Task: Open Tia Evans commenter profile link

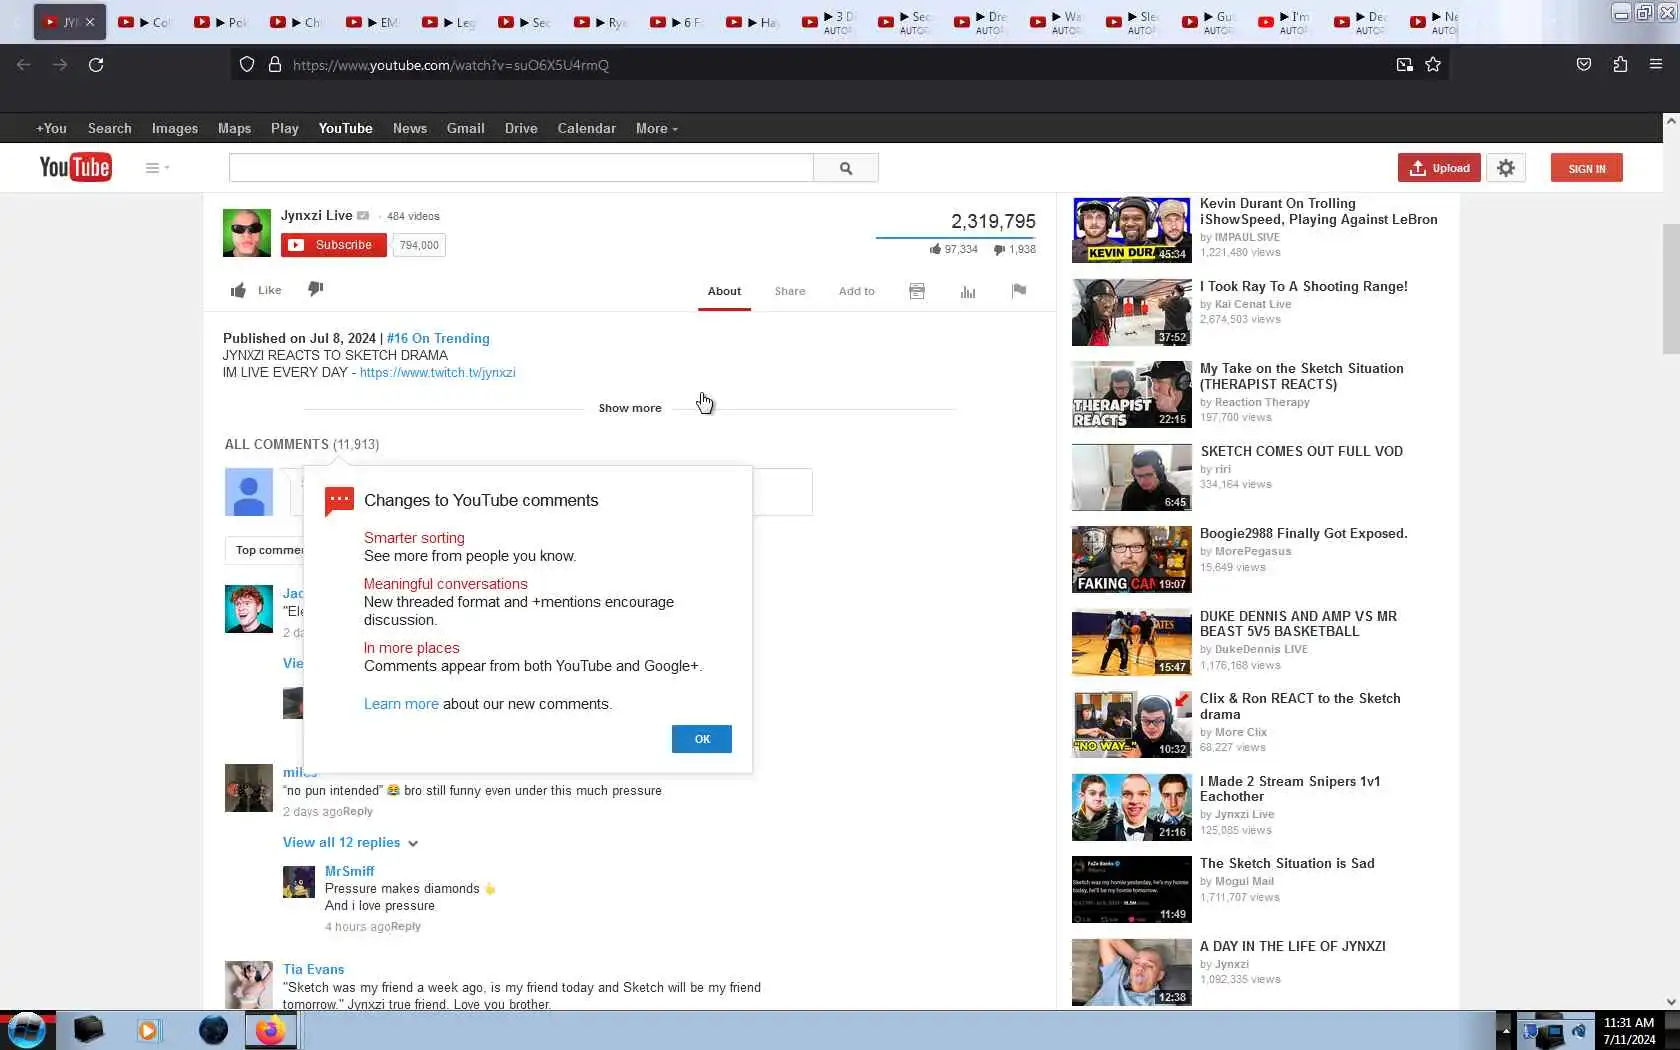Action: [313, 969]
